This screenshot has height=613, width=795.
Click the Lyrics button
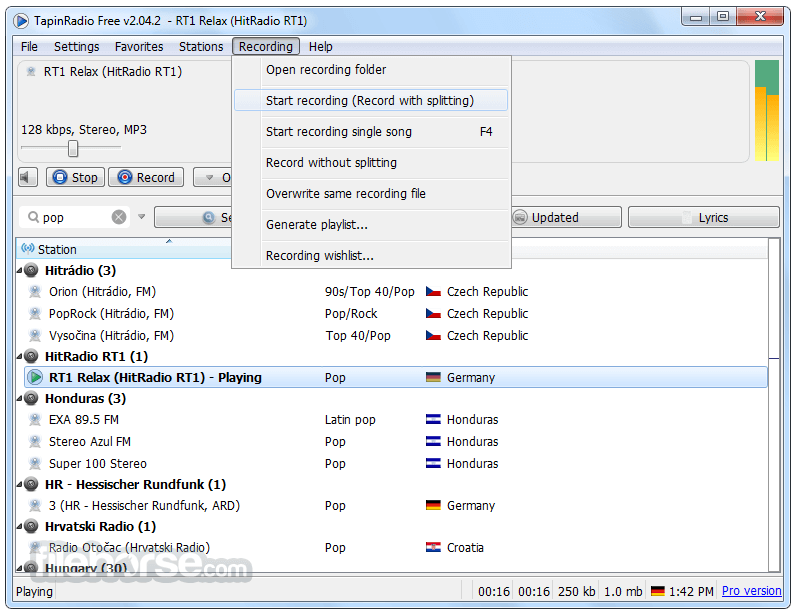[704, 218]
